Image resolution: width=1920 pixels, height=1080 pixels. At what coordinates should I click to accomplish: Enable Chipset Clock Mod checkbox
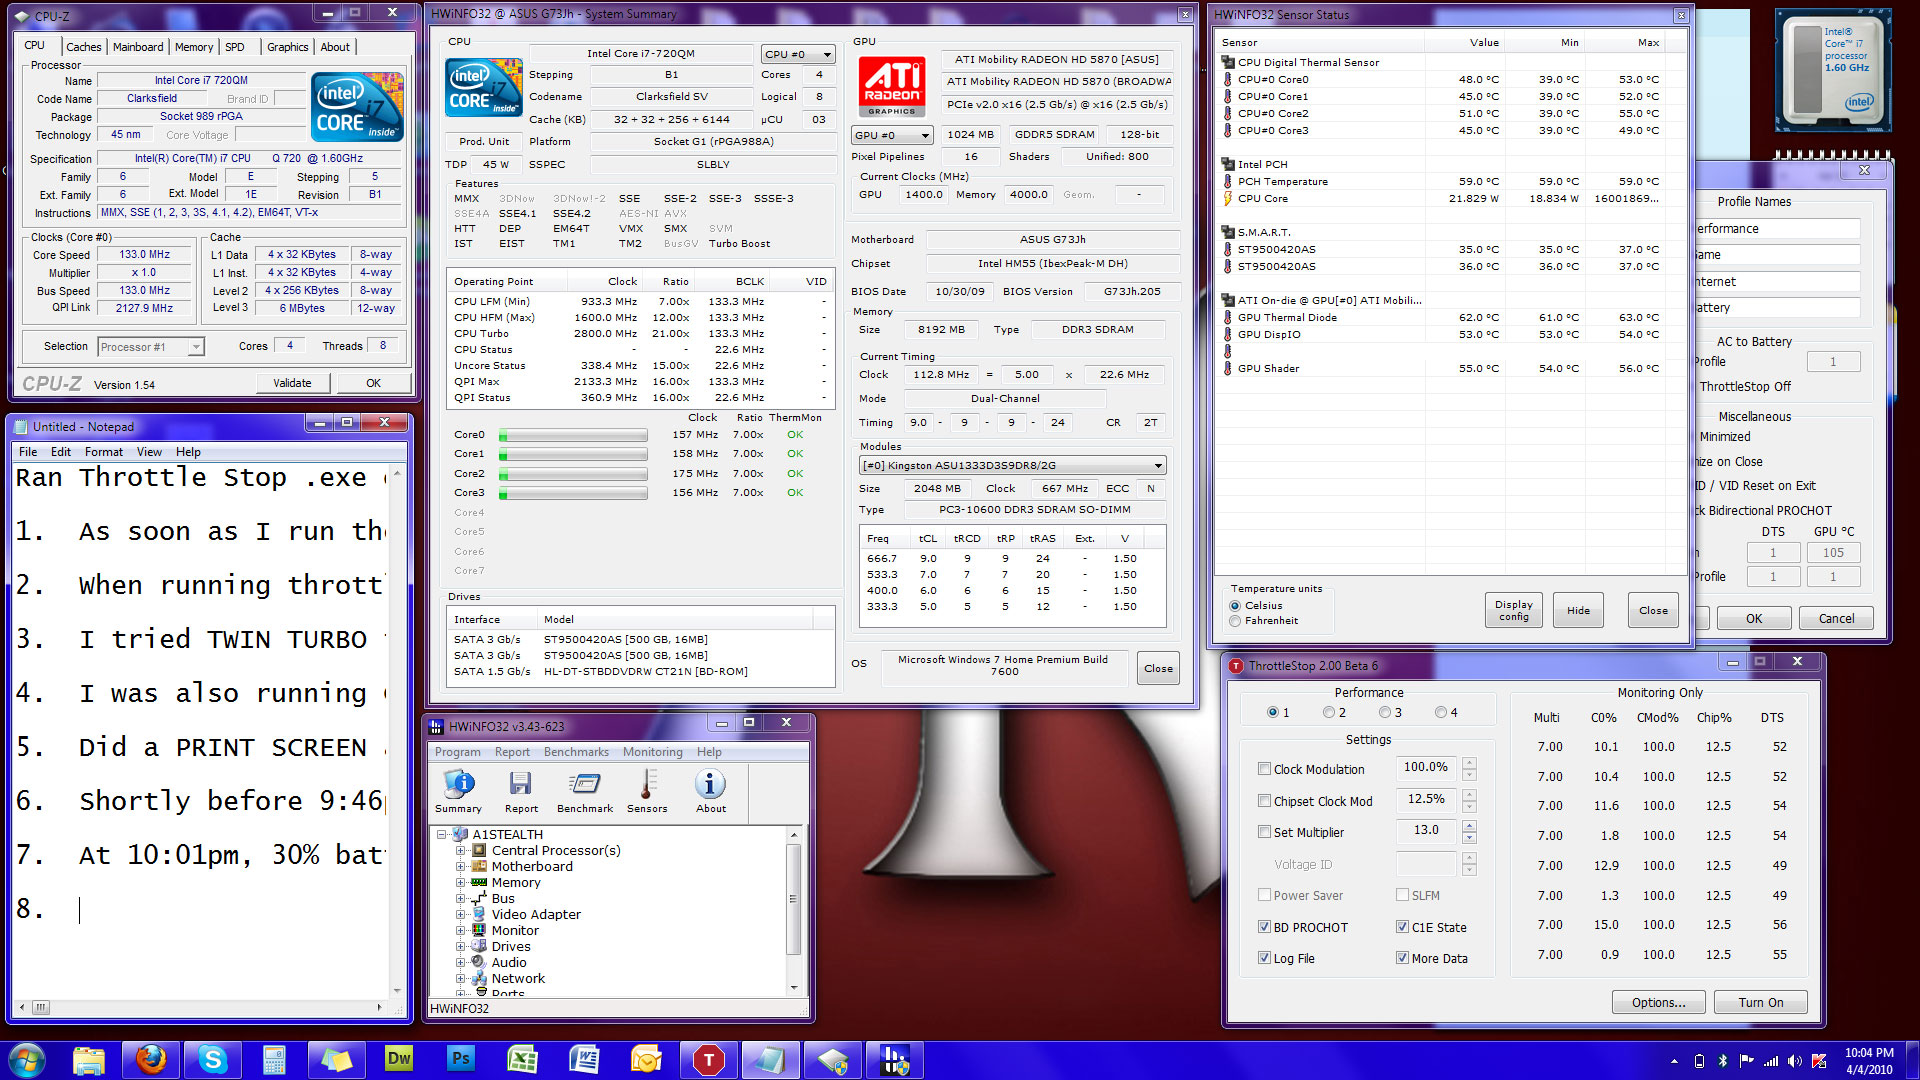pyautogui.click(x=1264, y=801)
